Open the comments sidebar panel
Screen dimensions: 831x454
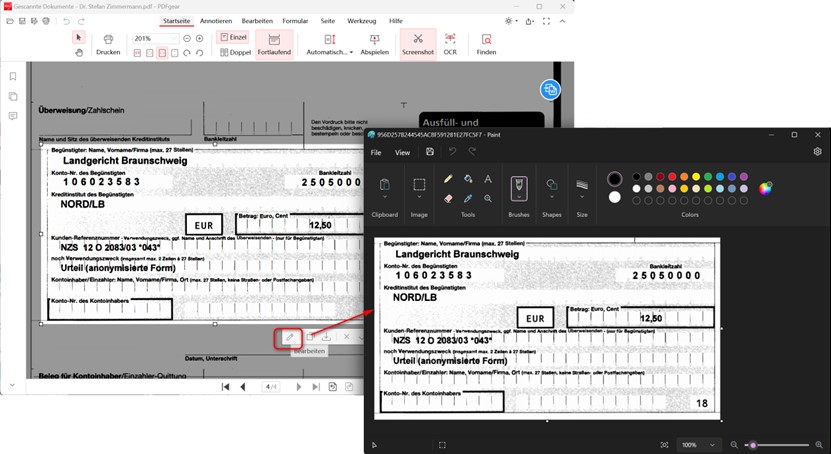tap(13, 116)
